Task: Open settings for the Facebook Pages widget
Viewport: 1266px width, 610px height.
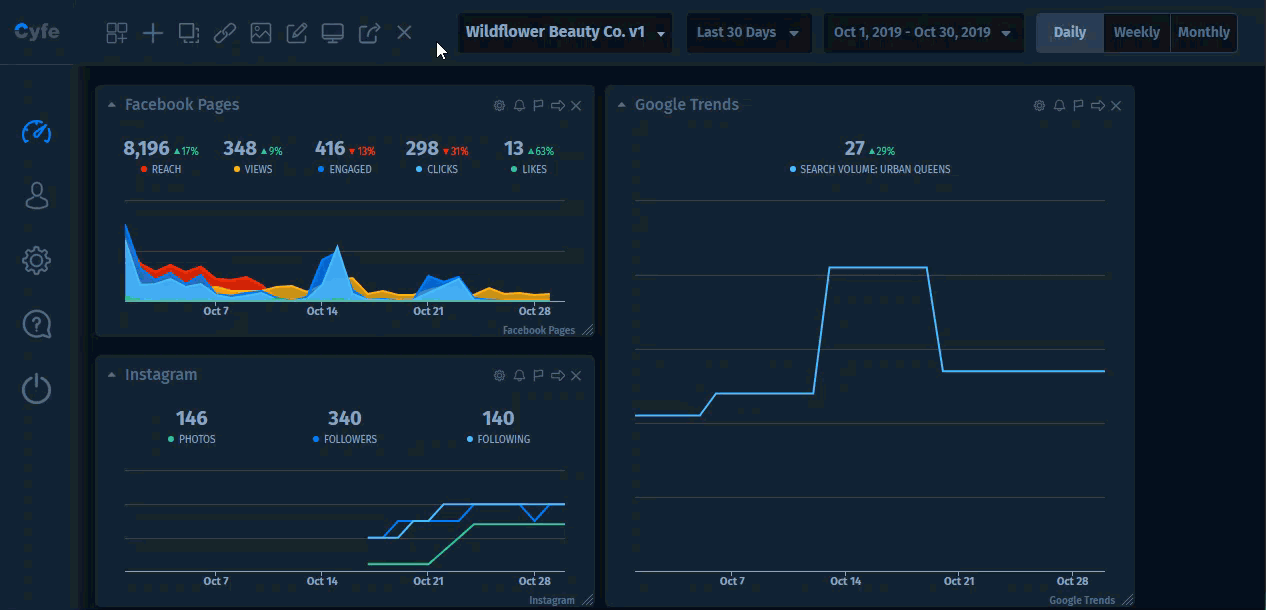Action: 499,105
